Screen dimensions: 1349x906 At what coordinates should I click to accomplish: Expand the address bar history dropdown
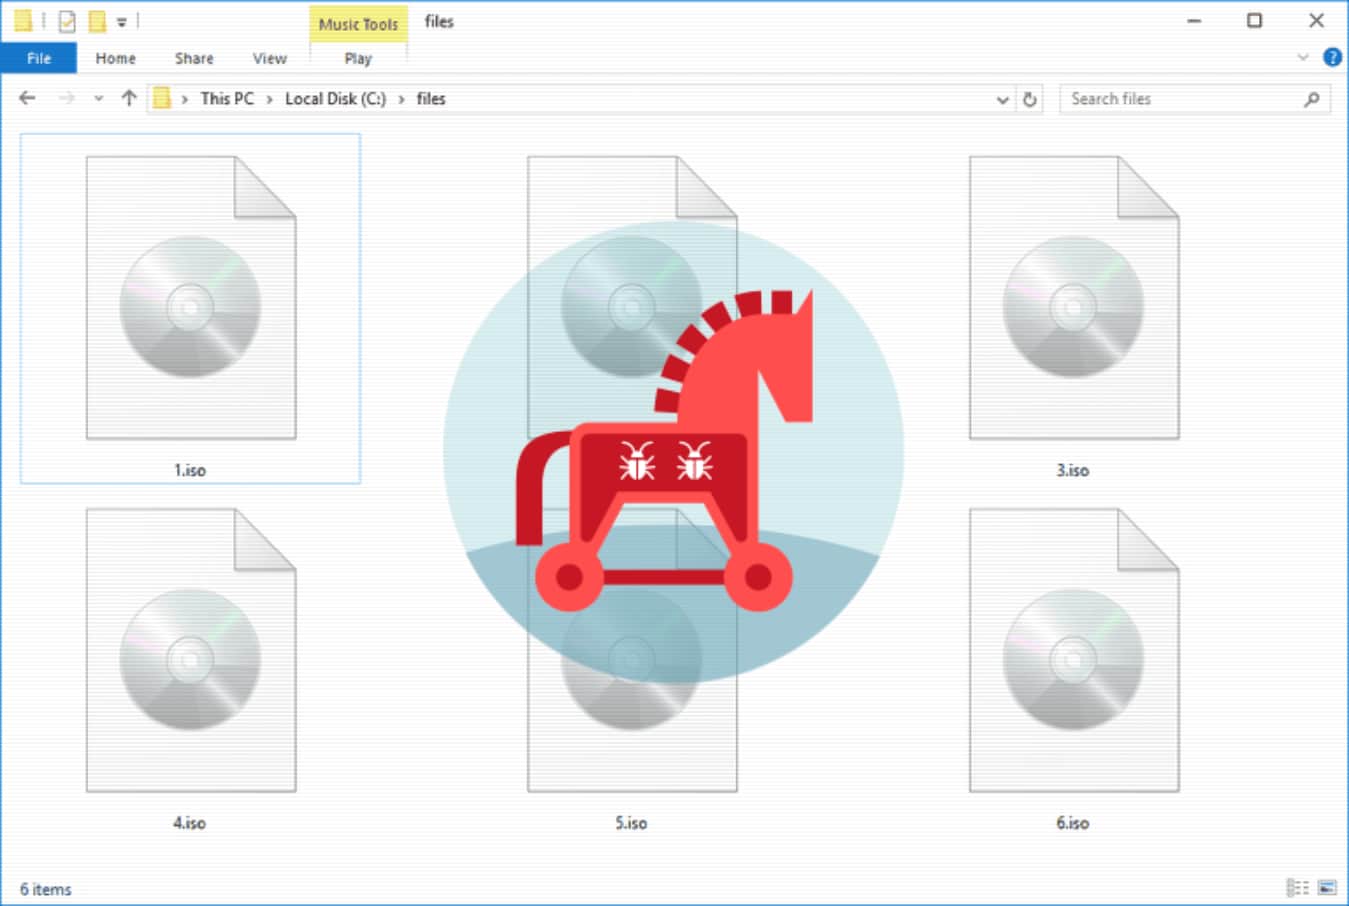point(1002,99)
